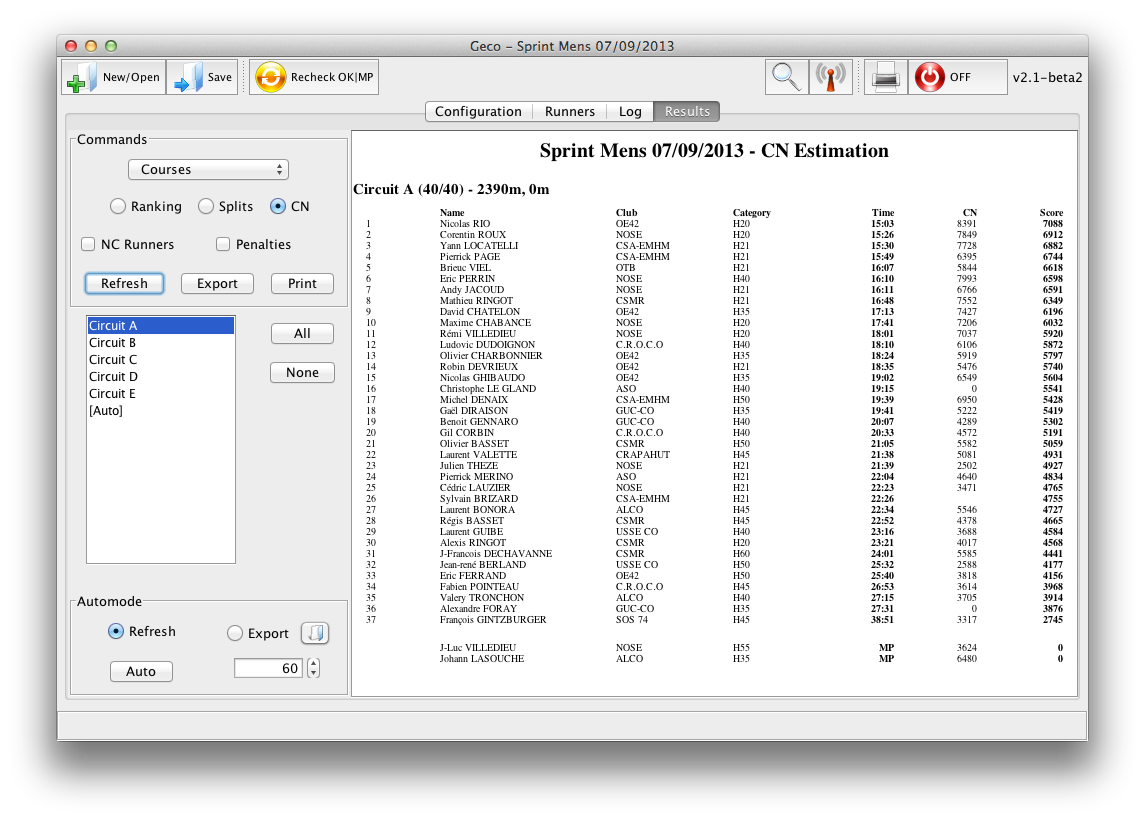Click the New/Open stage icon
Image resolution: width=1145 pixels, height=820 pixels.
(82, 77)
